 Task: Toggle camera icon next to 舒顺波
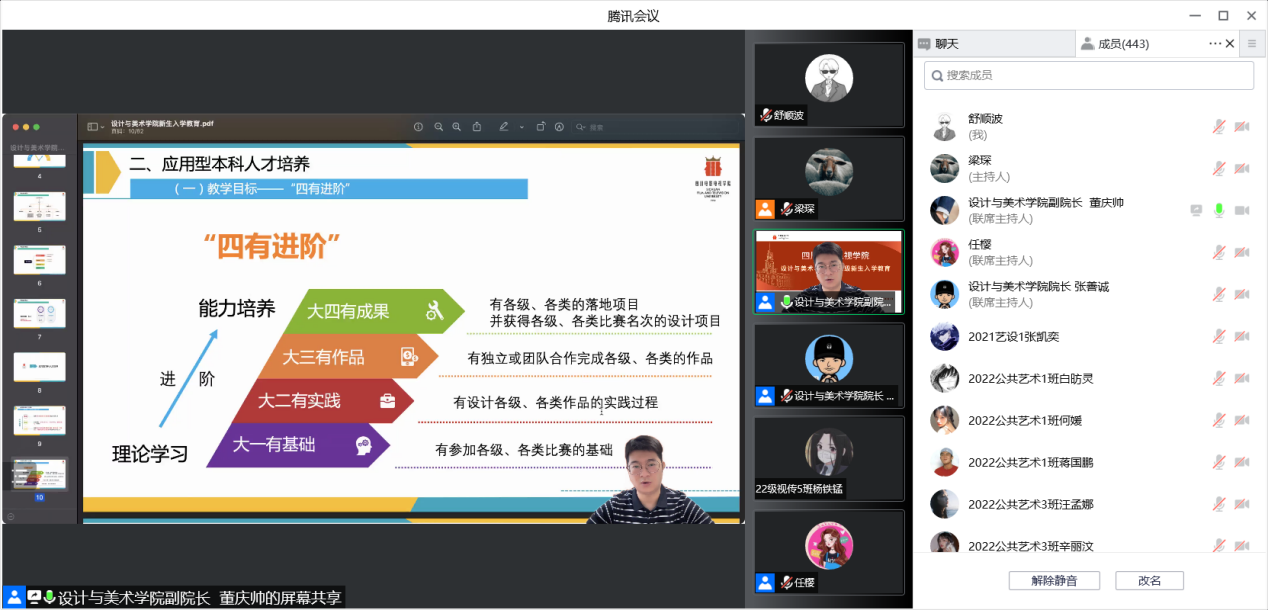click(1242, 127)
